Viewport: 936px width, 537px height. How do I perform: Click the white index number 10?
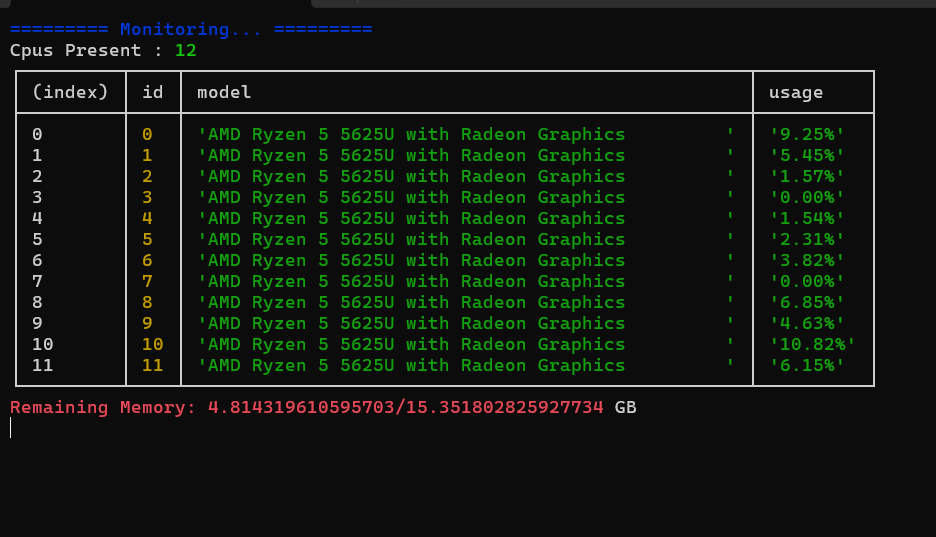(x=43, y=344)
